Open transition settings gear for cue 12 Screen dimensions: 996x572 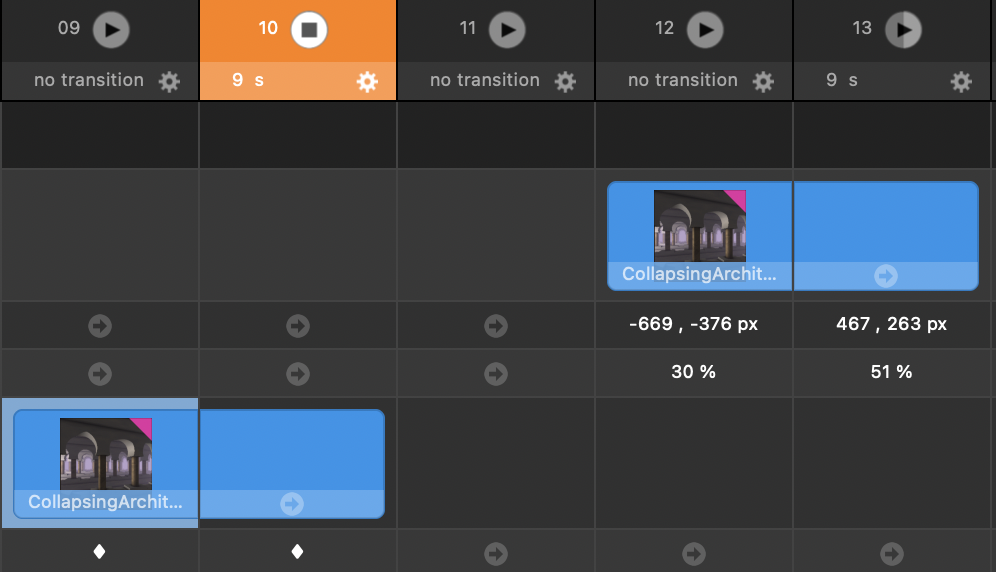763,81
